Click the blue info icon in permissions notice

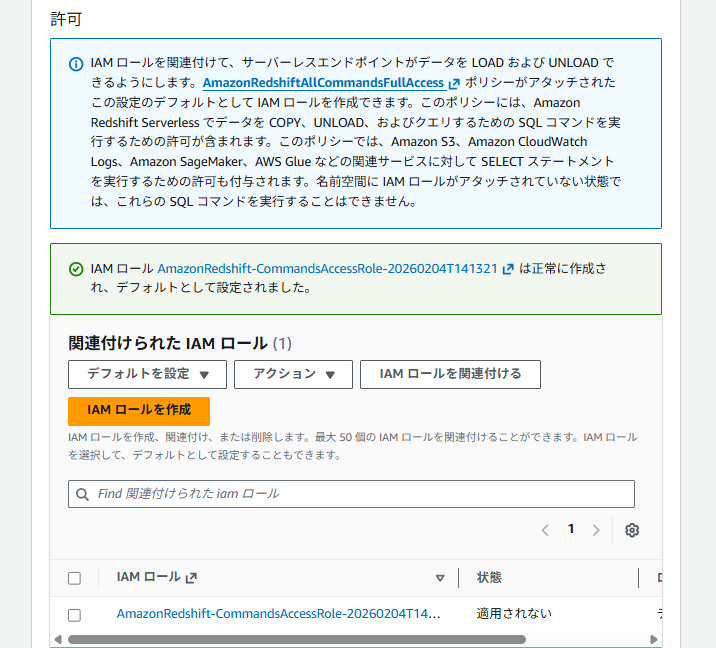[x=76, y=64]
